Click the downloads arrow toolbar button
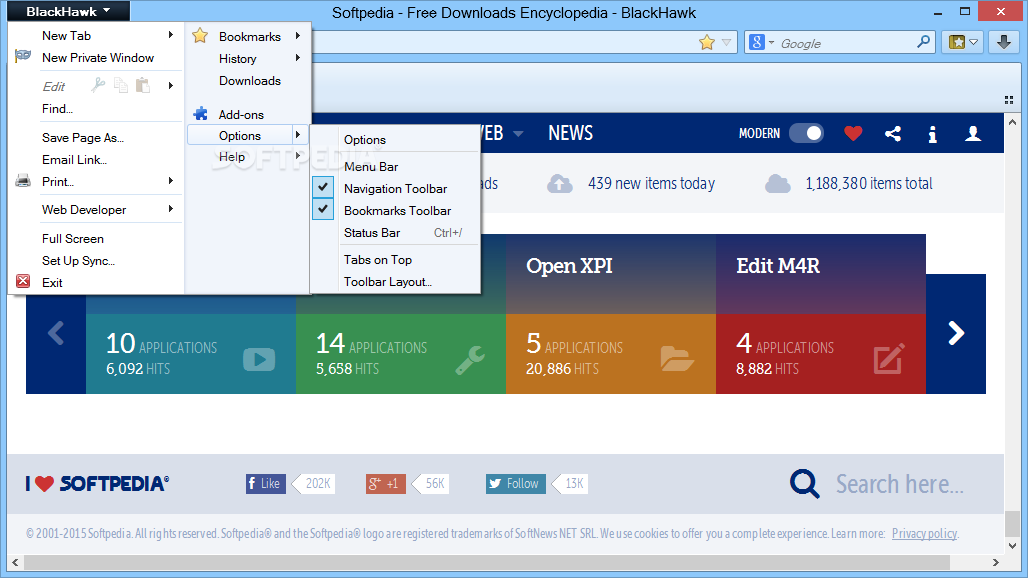Viewport: 1028px width, 578px height. (1004, 43)
